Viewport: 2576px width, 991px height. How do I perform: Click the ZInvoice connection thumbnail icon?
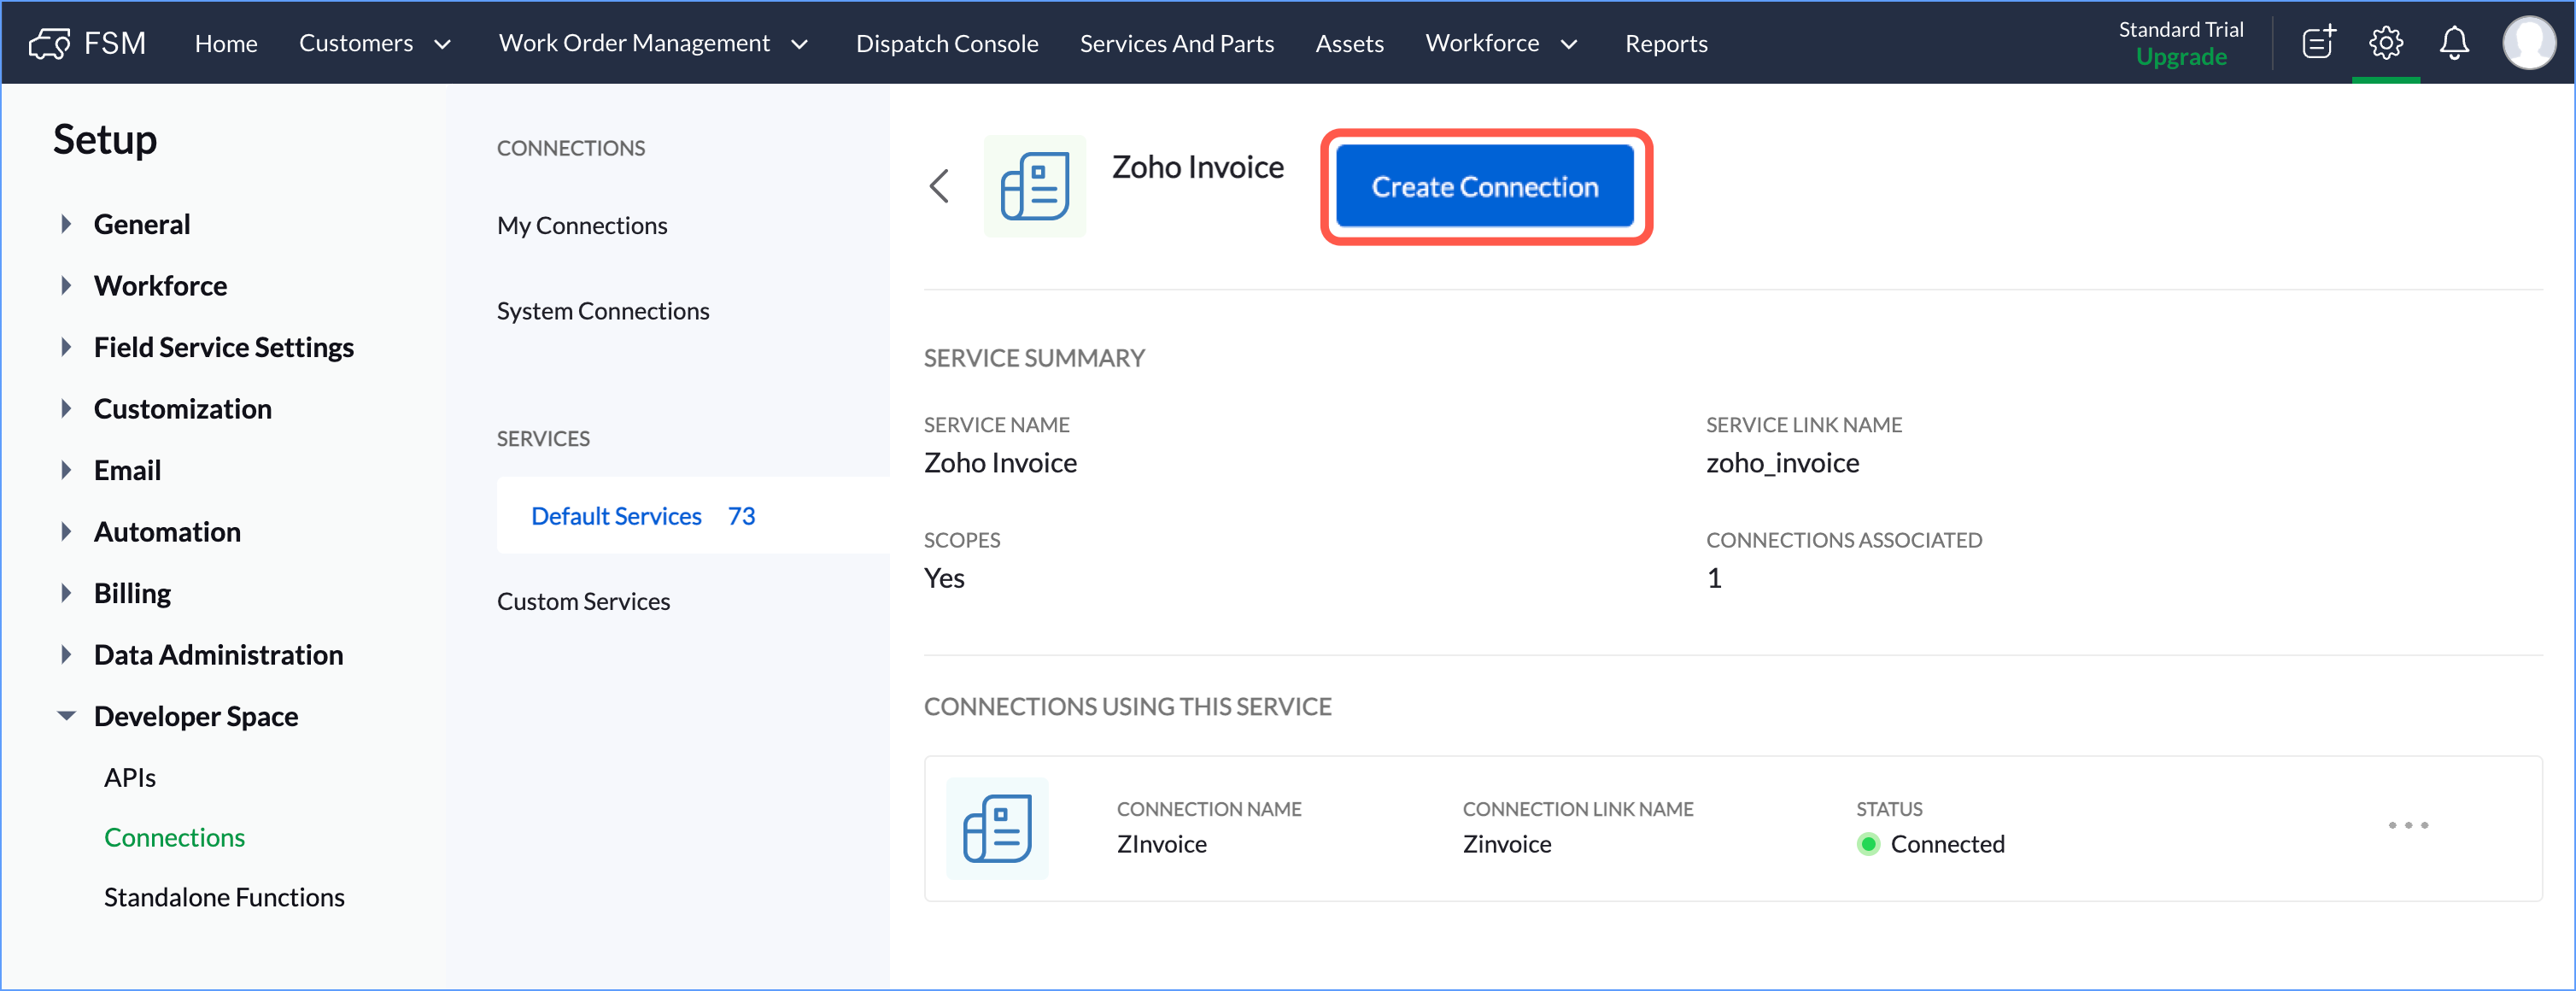click(x=997, y=829)
